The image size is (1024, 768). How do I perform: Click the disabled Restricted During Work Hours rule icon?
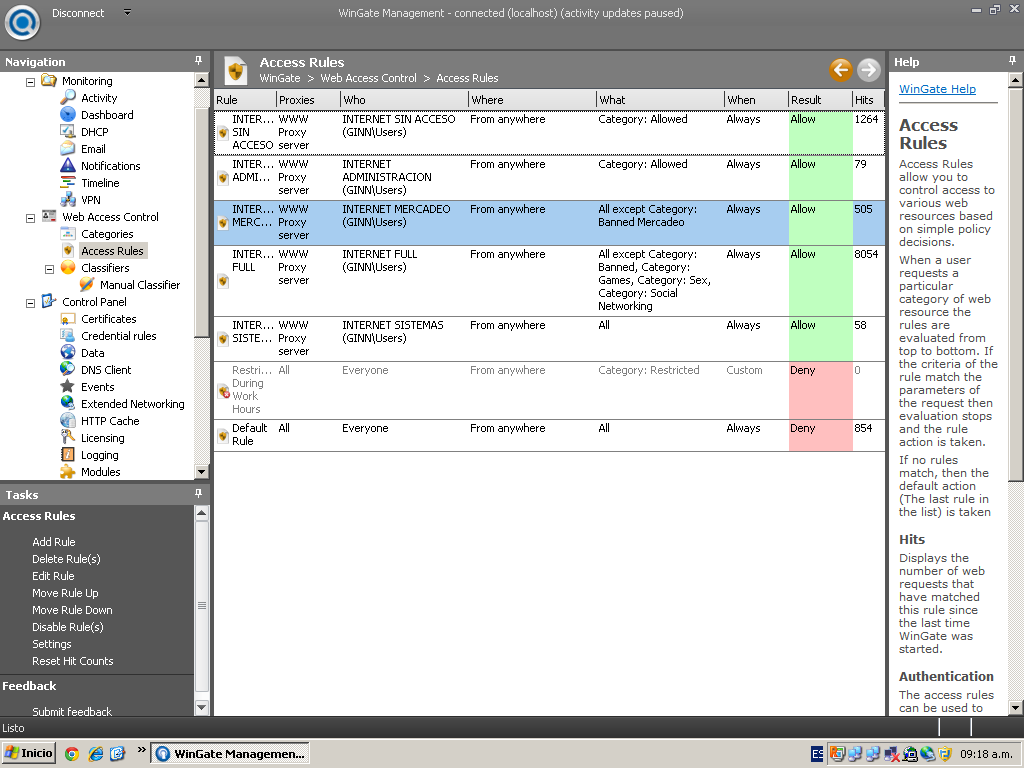(223, 392)
